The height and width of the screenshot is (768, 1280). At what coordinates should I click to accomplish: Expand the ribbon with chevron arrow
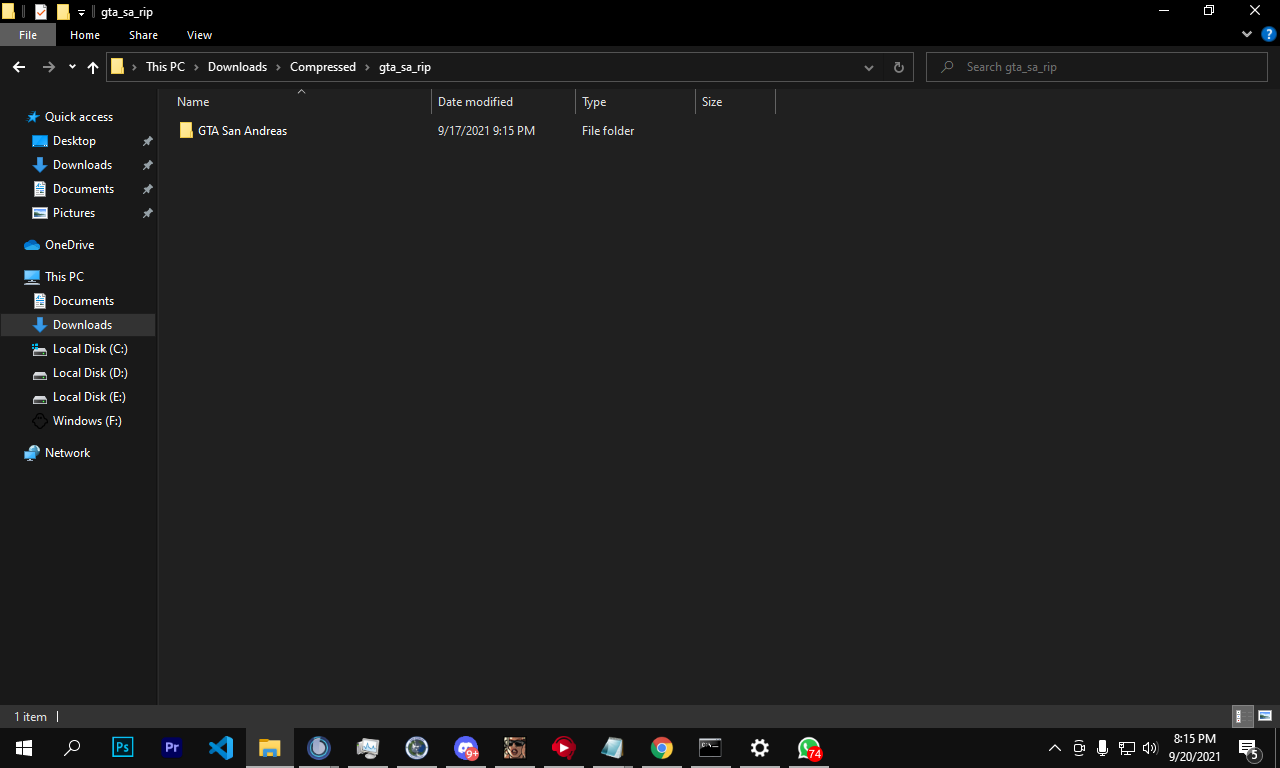(1247, 34)
